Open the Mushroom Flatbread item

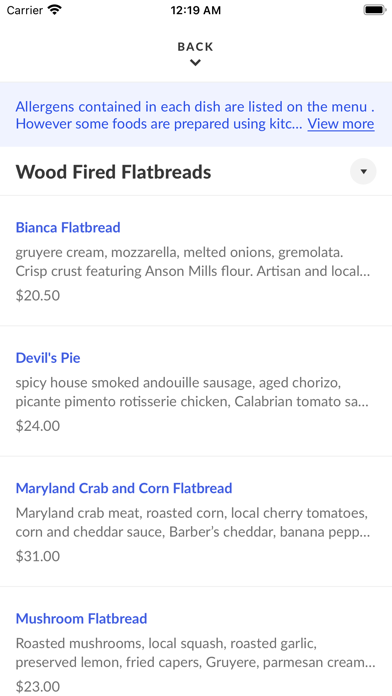[x=81, y=618]
